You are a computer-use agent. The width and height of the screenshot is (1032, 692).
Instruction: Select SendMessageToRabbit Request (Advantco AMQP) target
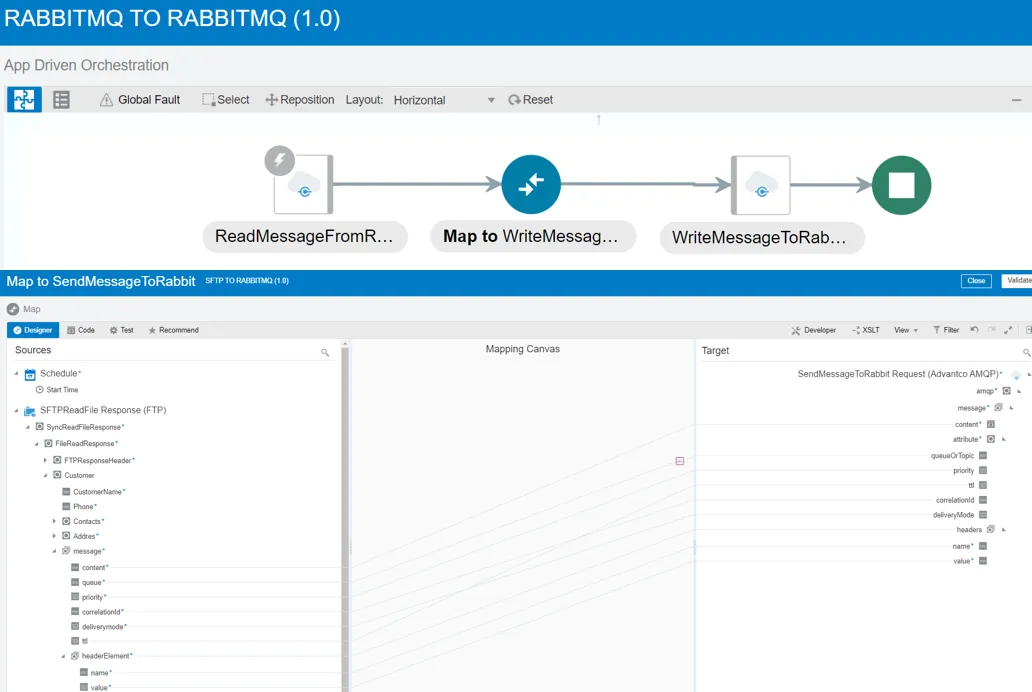898,374
